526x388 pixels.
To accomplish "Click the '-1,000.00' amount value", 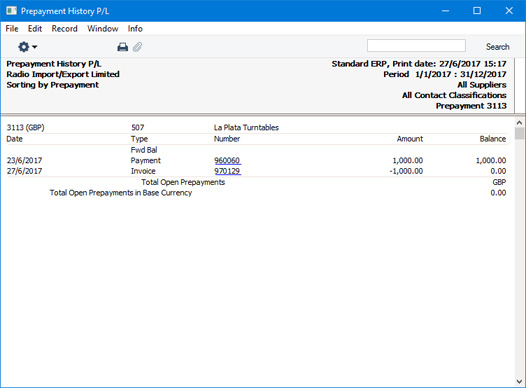I will tap(406, 171).
